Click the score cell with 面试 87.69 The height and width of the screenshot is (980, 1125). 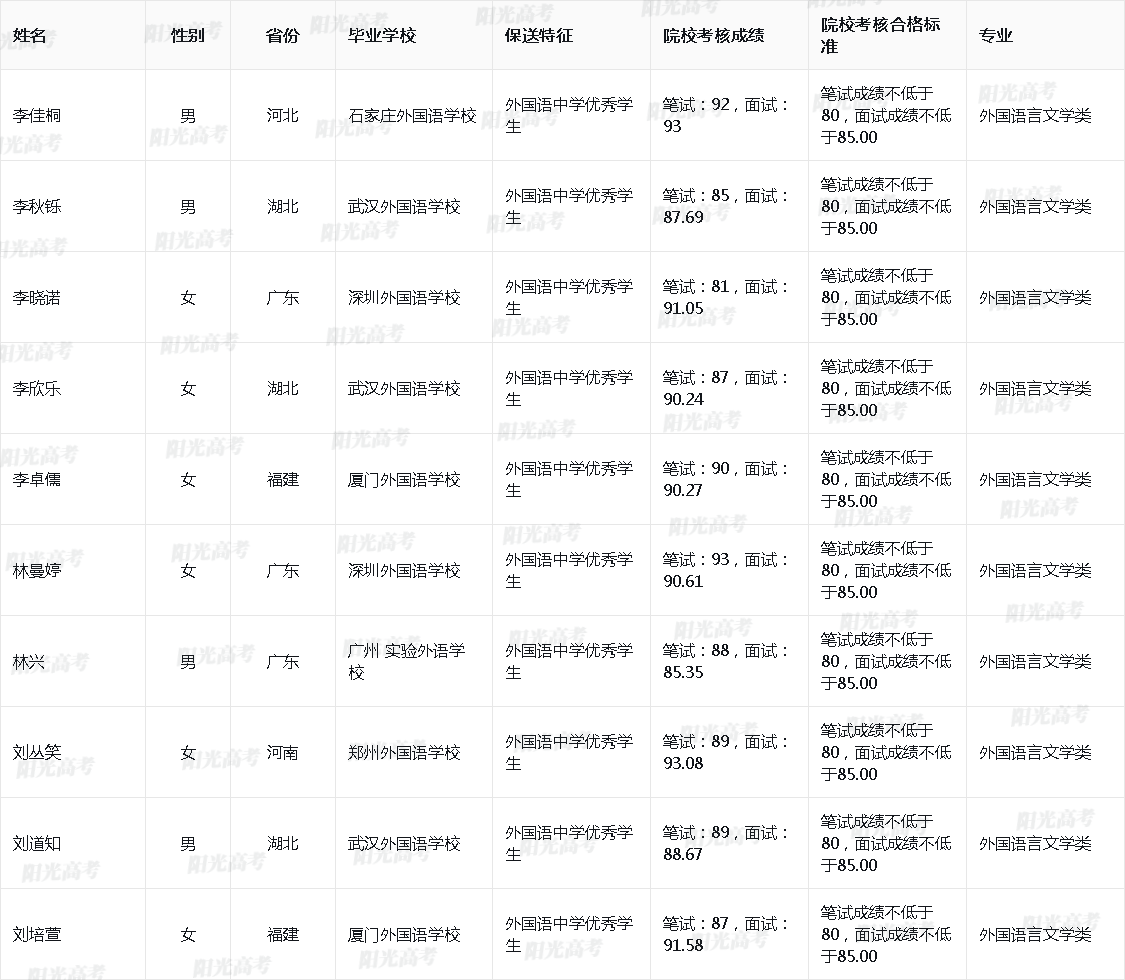tap(727, 206)
